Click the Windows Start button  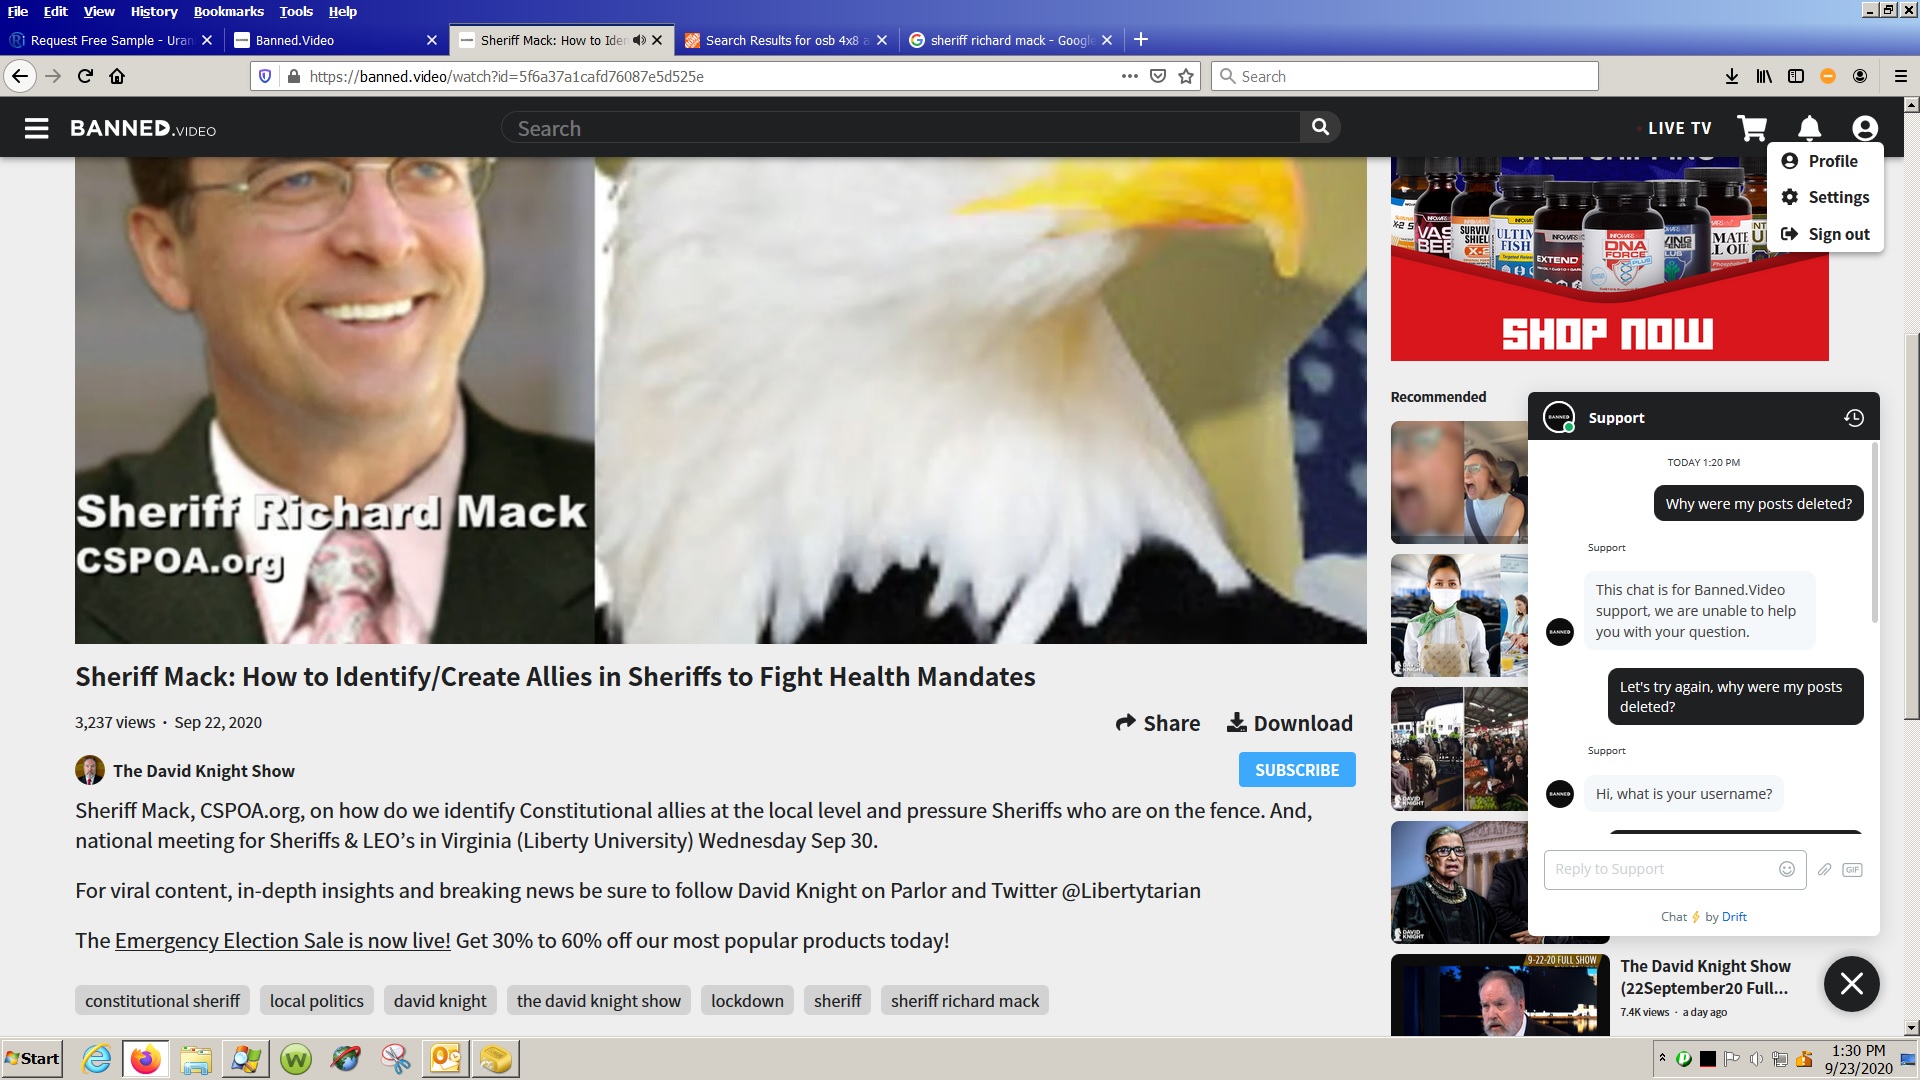click(32, 1059)
